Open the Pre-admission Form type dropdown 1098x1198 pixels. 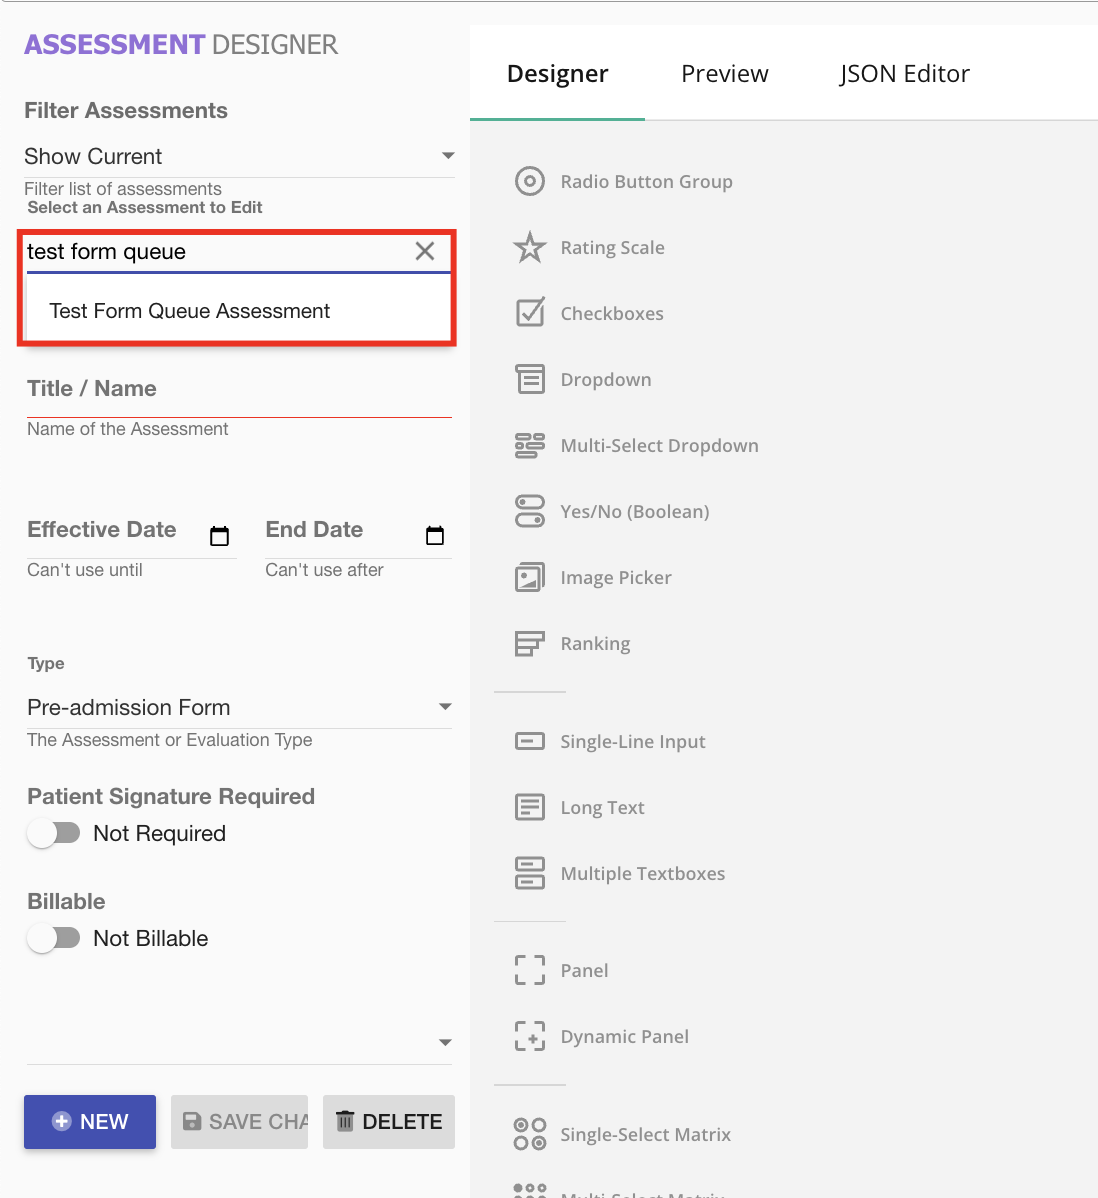pyautogui.click(x=445, y=707)
